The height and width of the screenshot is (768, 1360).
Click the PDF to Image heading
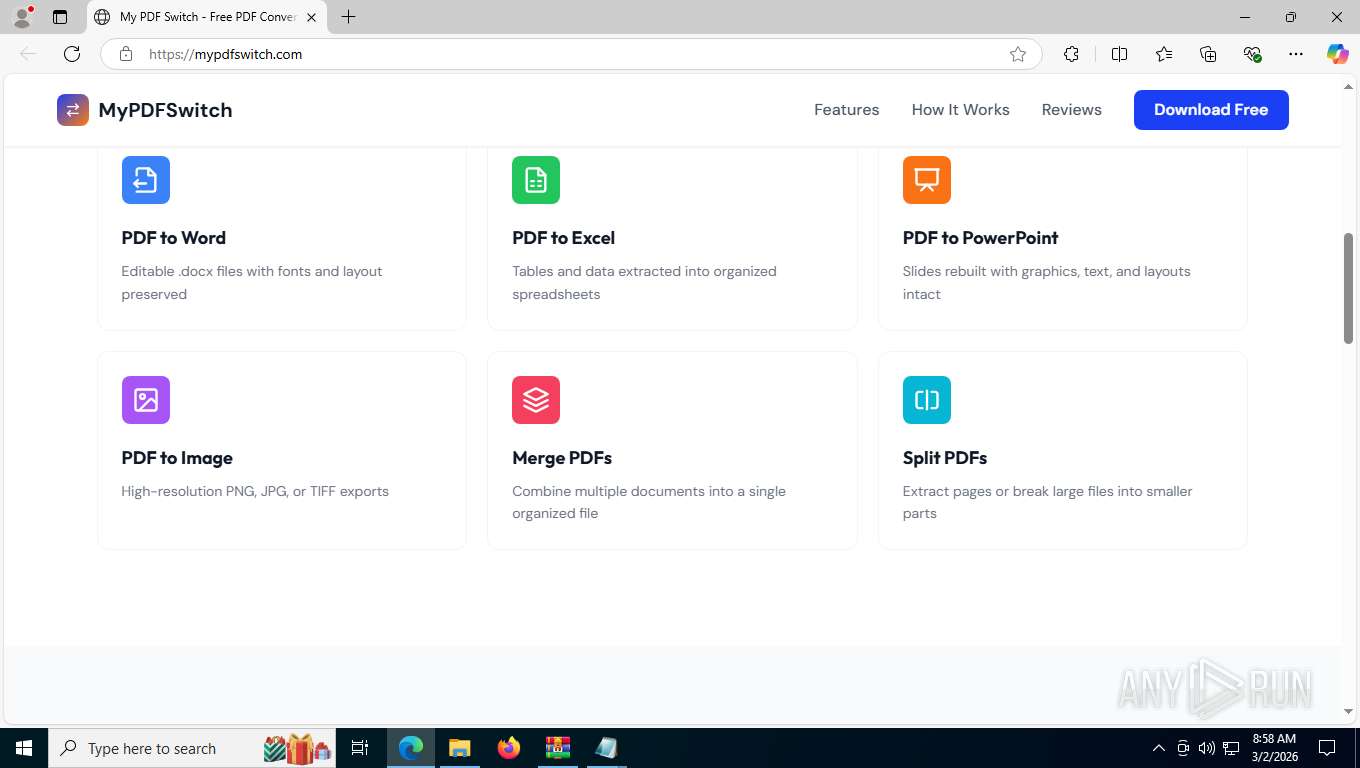(177, 458)
